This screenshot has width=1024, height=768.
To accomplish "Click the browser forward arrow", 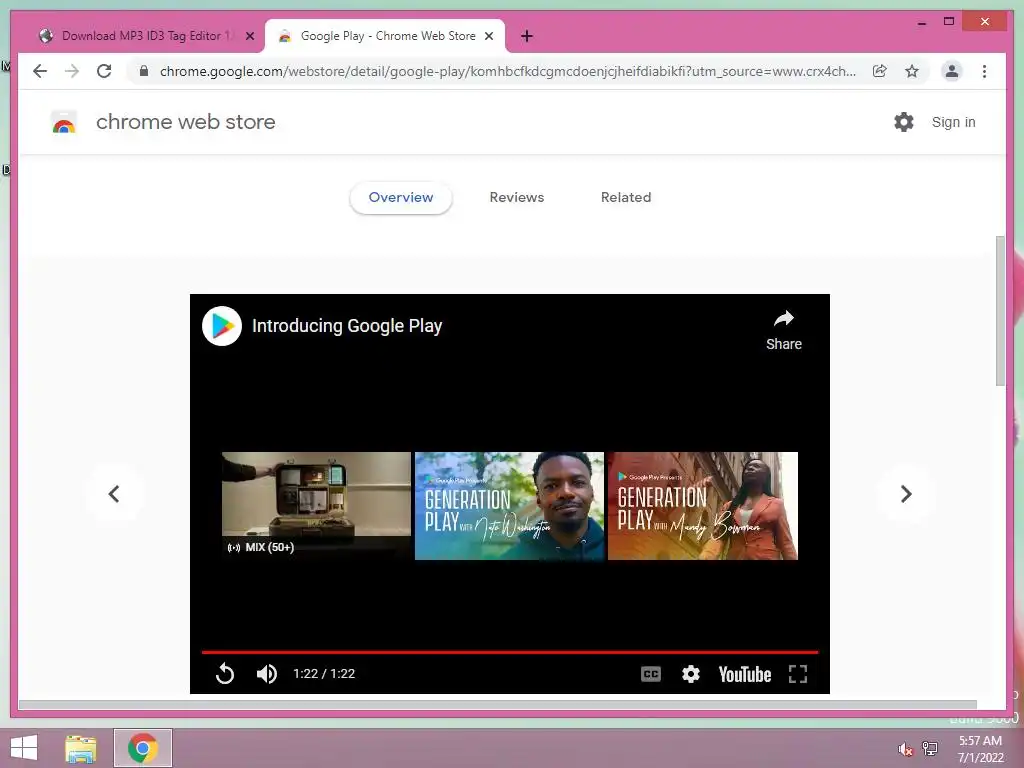I will click(72, 71).
